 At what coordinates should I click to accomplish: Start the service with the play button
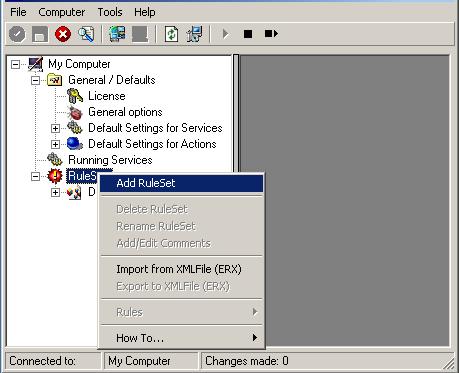pyautogui.click(x=225, y=34)
